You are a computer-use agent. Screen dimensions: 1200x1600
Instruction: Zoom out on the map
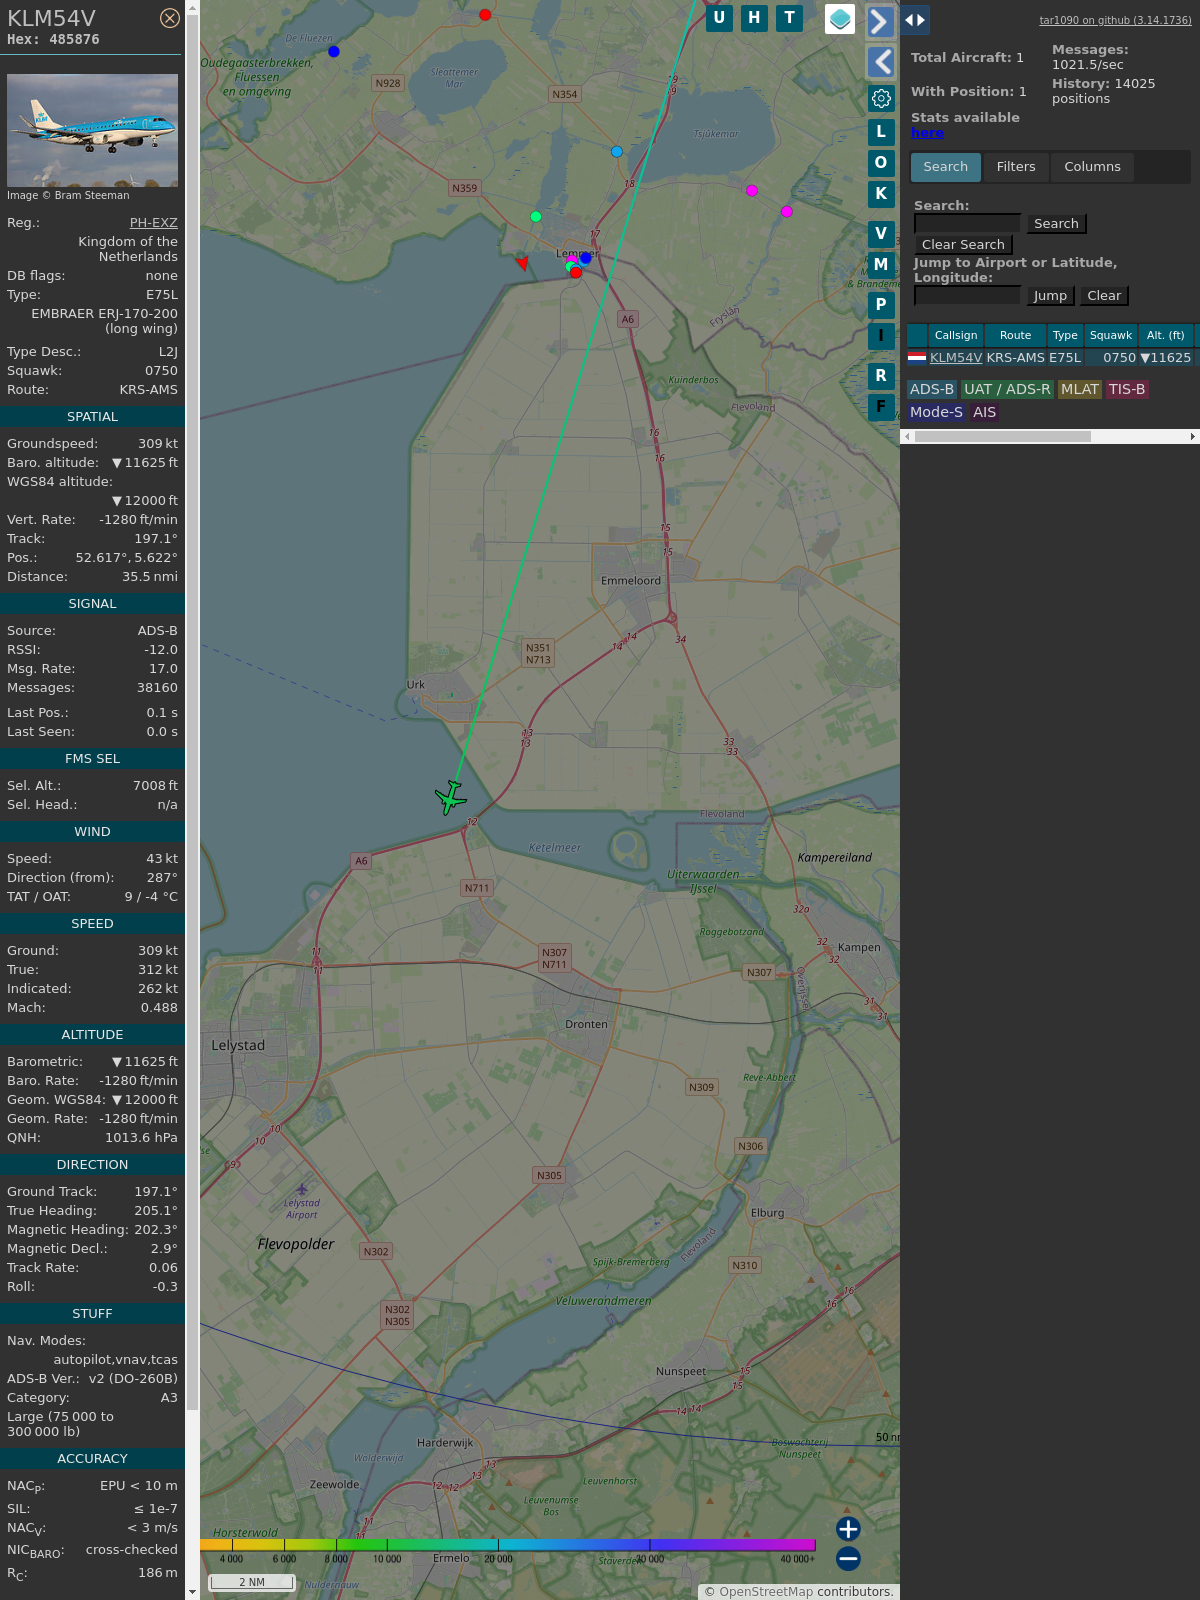[848, 1559]
